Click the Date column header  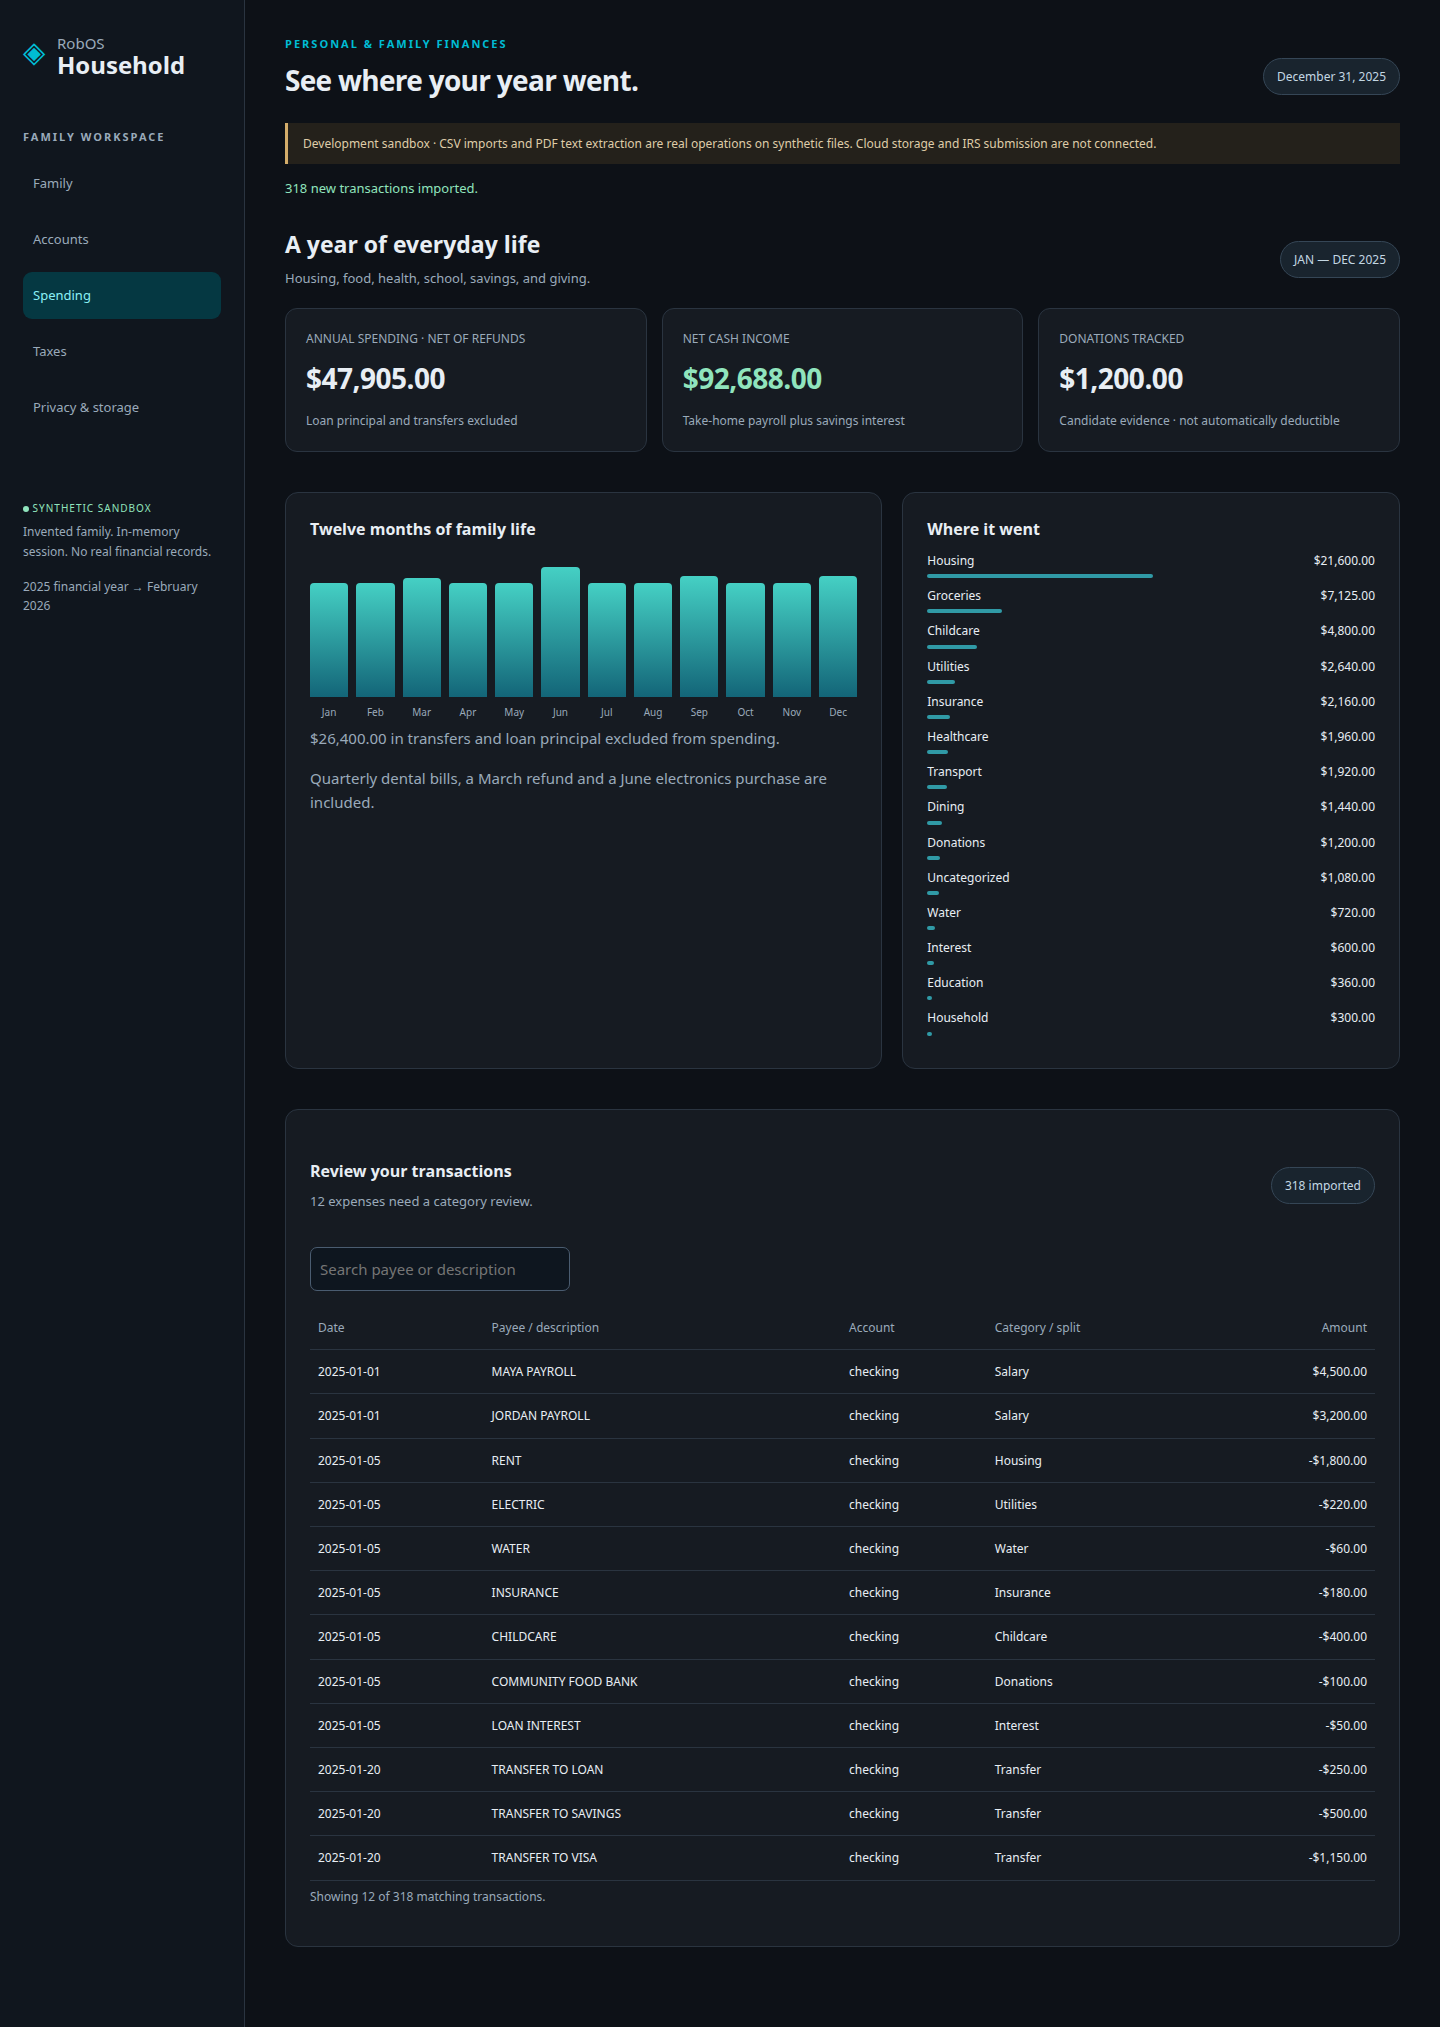(331, 1328)
